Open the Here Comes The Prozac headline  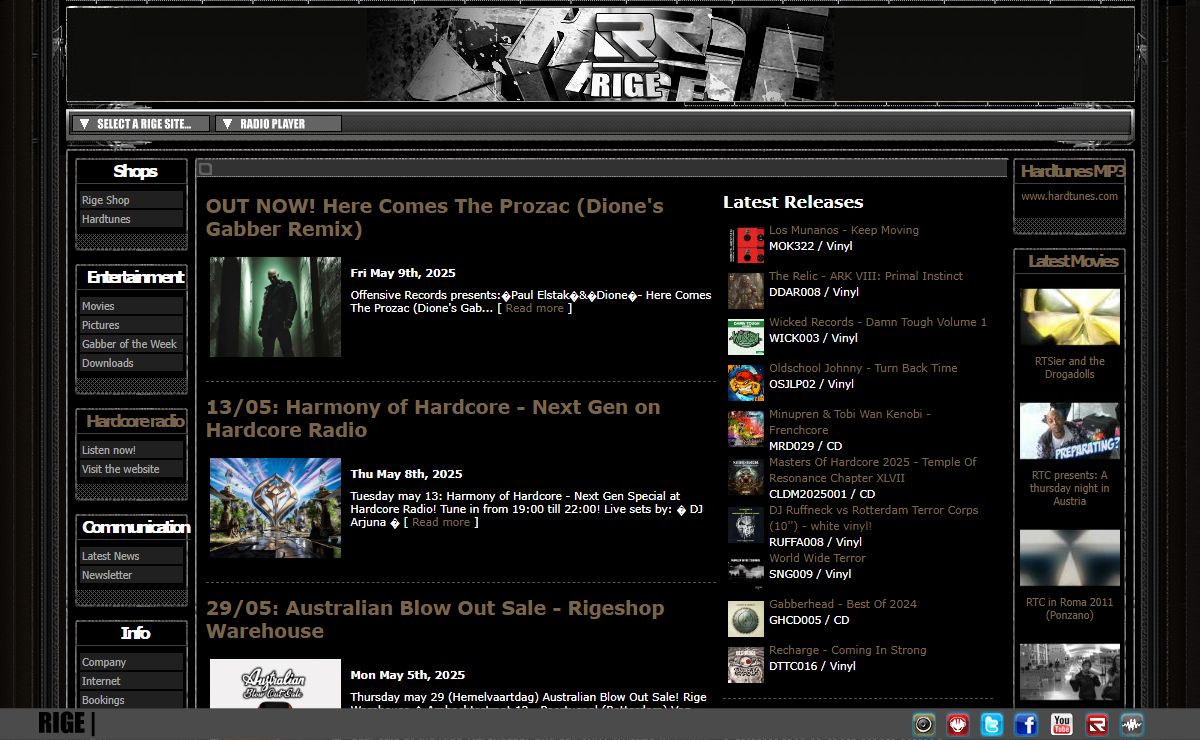tap(435, 218)
